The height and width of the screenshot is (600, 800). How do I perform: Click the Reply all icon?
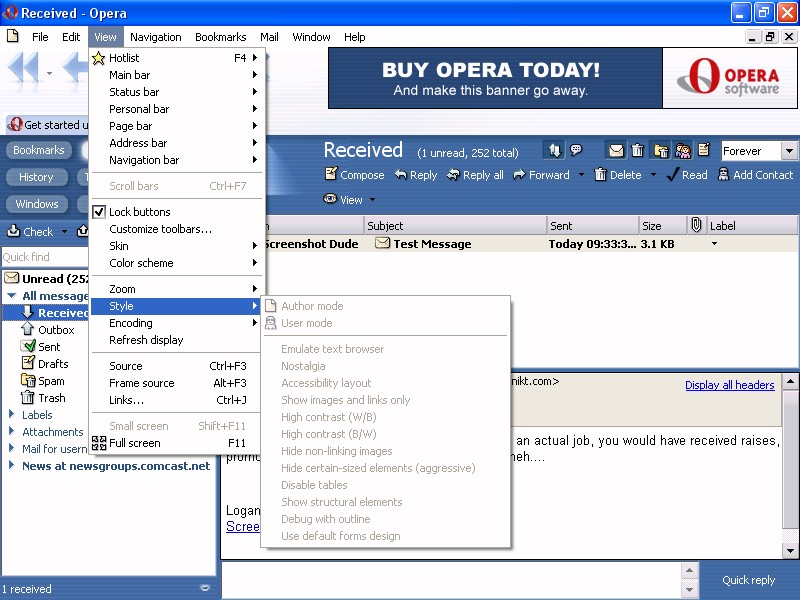pos(454,175)
